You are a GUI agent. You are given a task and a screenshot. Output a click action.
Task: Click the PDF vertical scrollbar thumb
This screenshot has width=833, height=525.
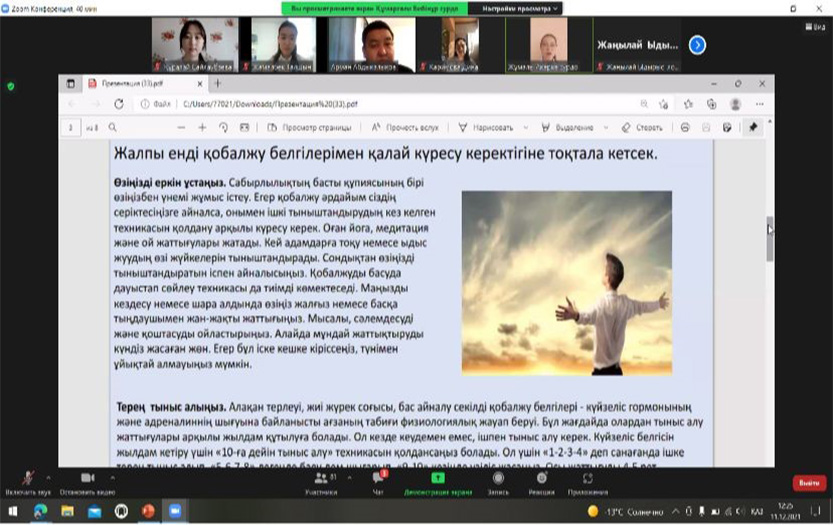click(768, 238)
